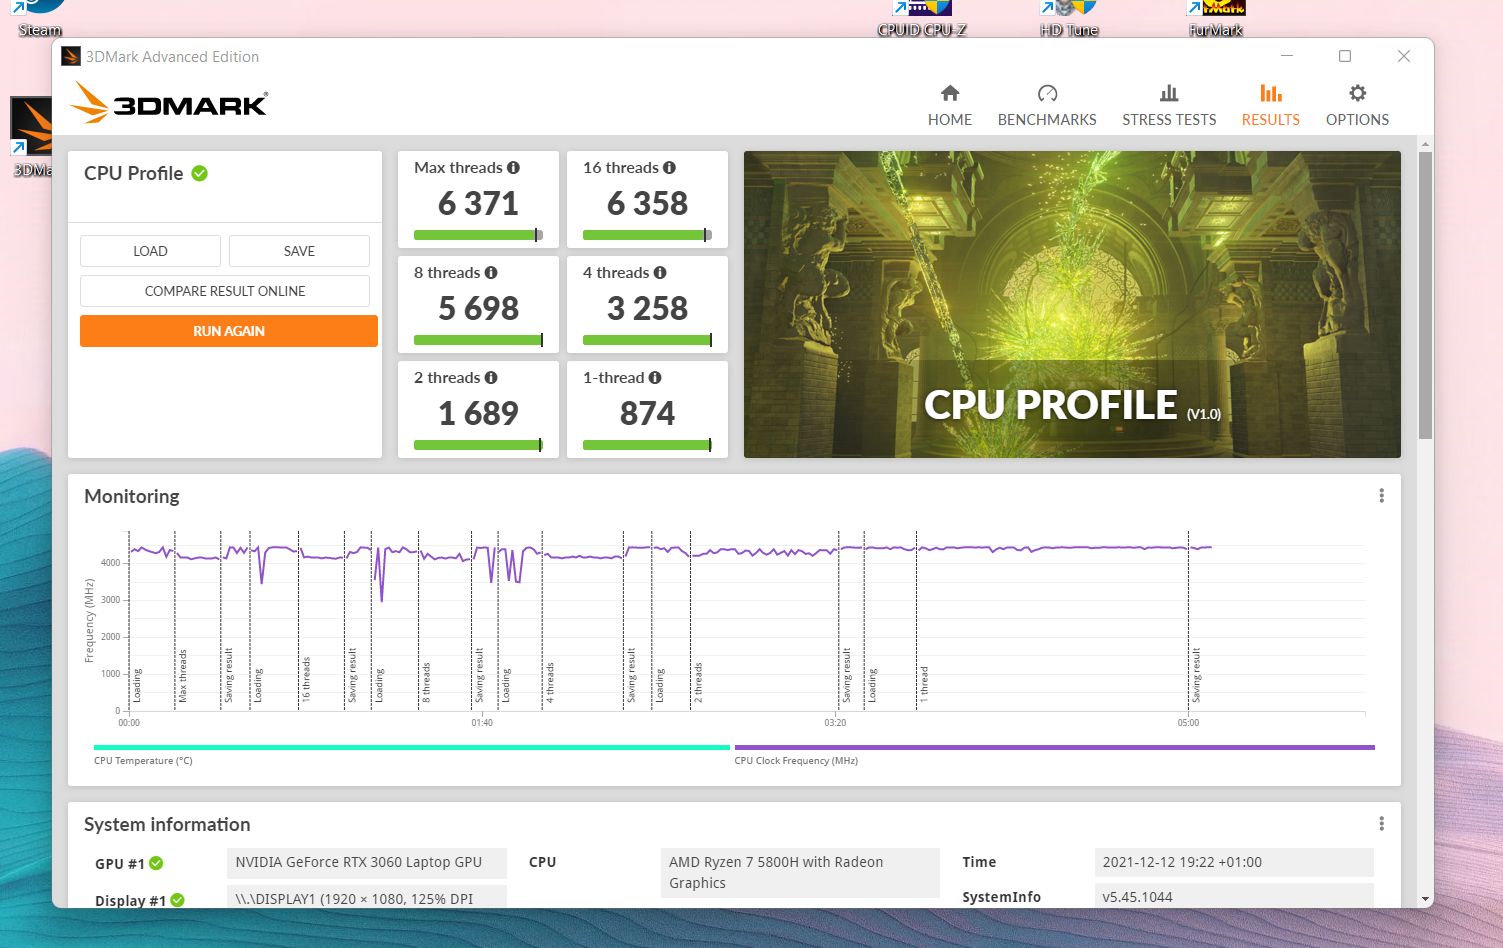Viewport: 1503px width, 948px height.
Task: Click the scrollbar up arrow
Action: 1425,143
